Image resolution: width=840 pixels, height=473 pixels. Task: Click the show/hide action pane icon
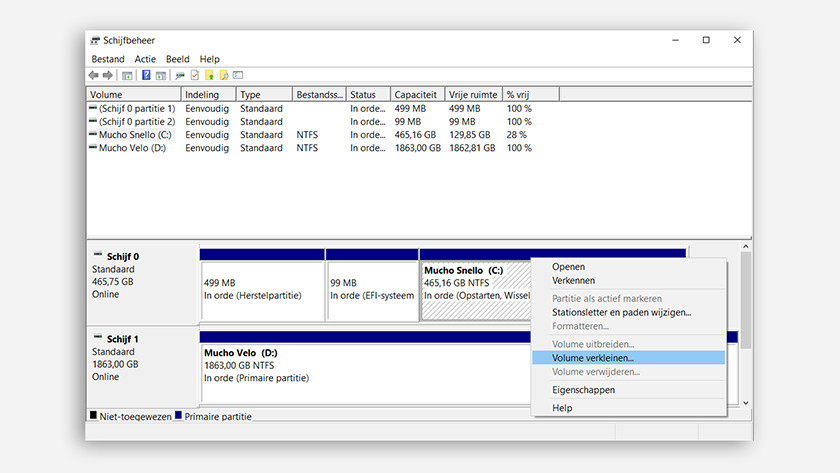(160, 76)
